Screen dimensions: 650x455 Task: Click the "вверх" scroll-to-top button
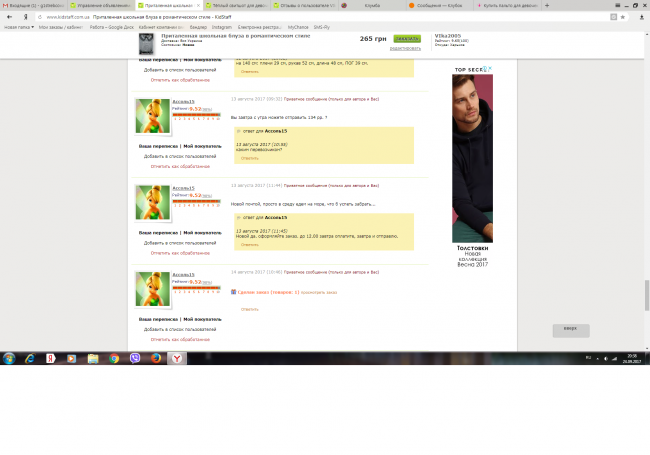point(570,328)
